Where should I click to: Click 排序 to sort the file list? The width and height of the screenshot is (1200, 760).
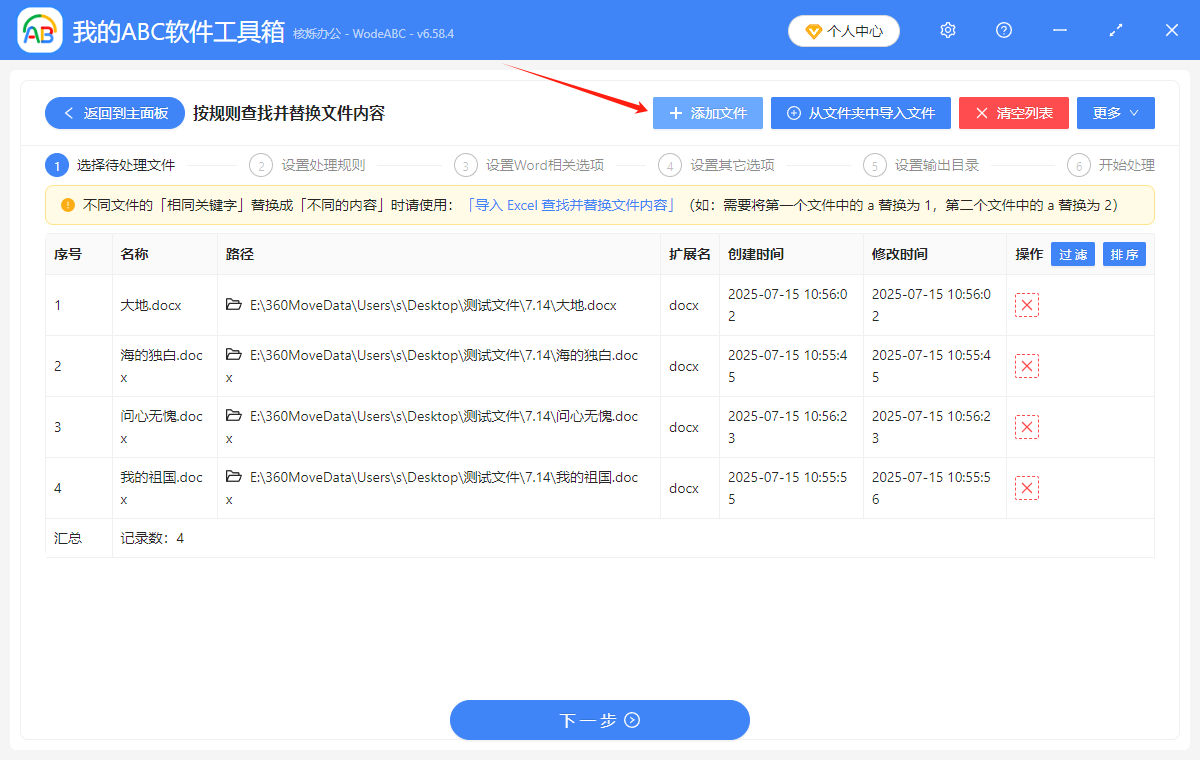(x=1124, y=254)
